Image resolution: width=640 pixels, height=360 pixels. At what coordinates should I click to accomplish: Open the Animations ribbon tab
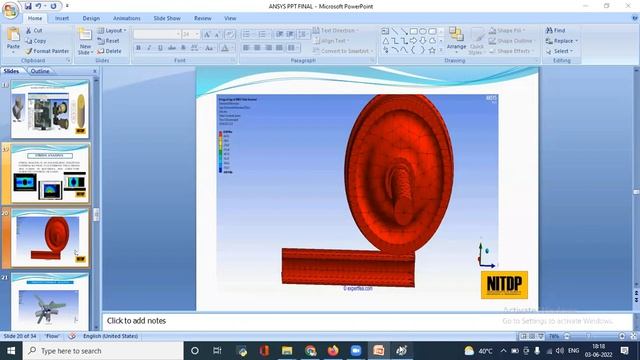pos(127,18)
